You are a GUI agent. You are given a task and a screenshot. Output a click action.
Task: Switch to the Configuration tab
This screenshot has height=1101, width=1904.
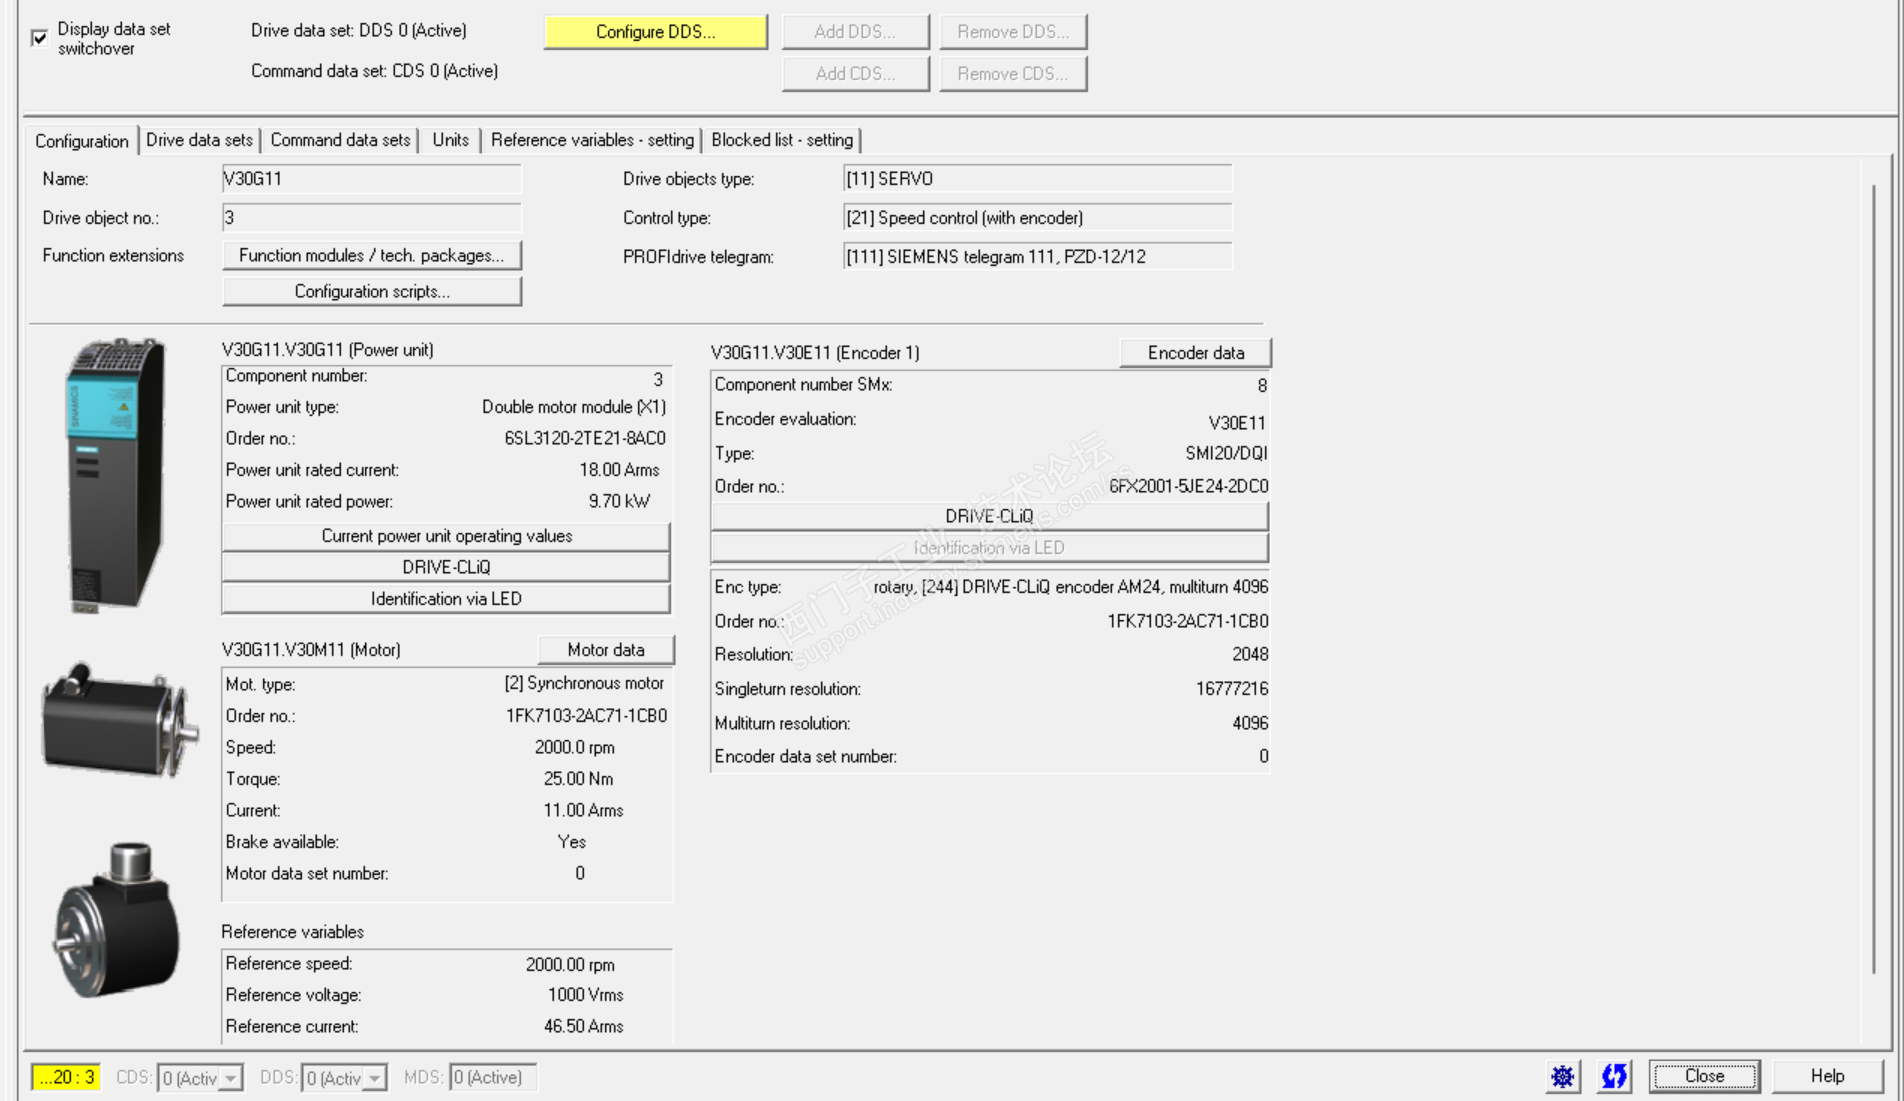point(82,141)
